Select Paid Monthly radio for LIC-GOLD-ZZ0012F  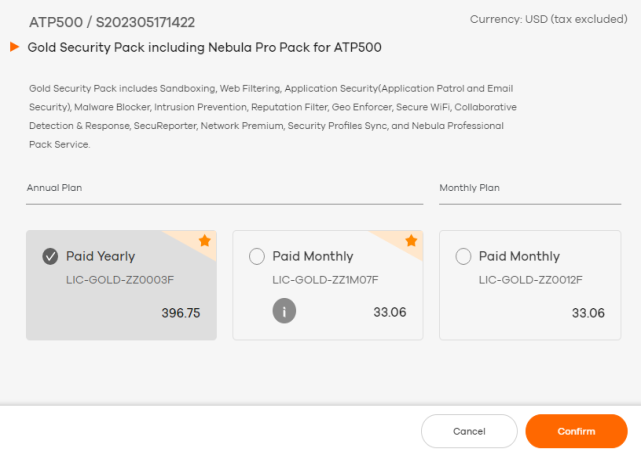(x=463, y=256)
